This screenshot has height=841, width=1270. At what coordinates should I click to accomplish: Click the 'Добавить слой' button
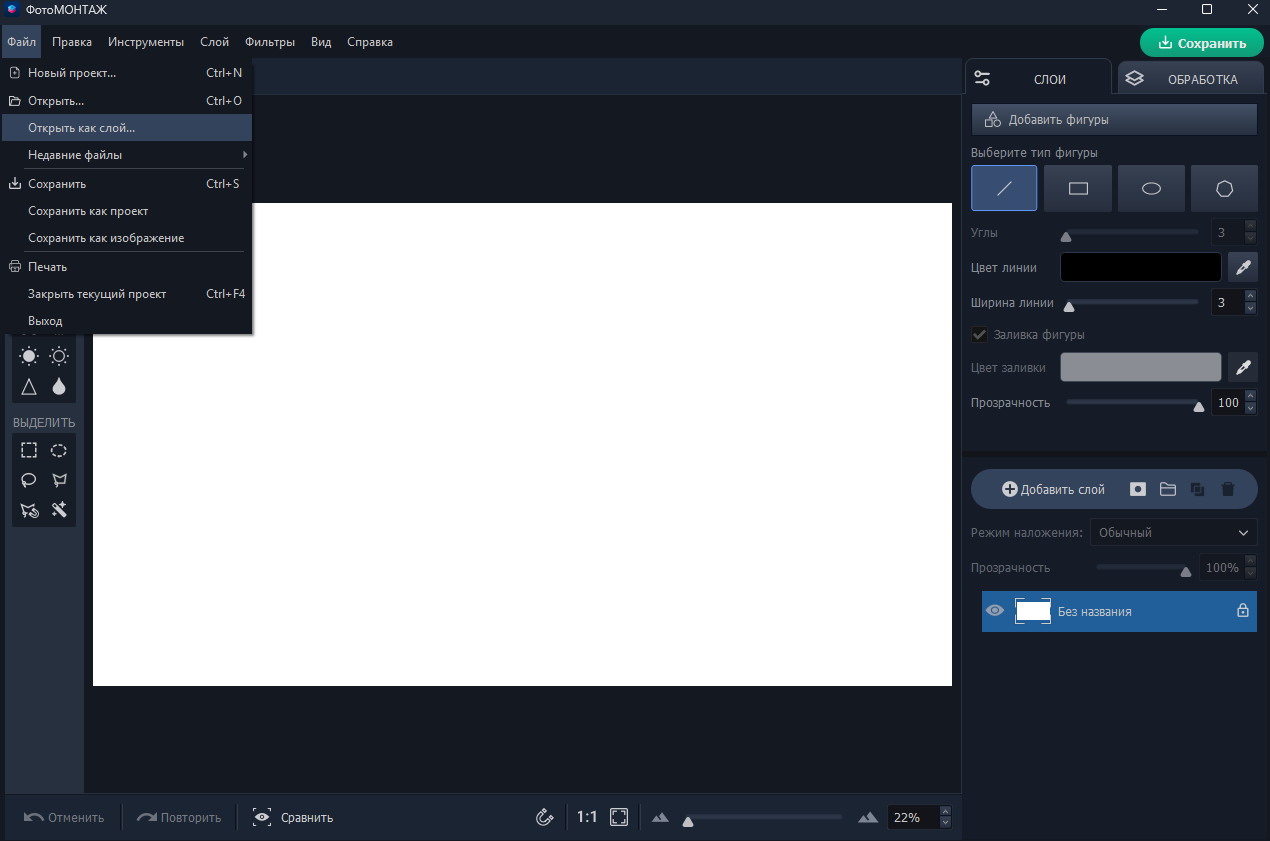point(1053,489)
